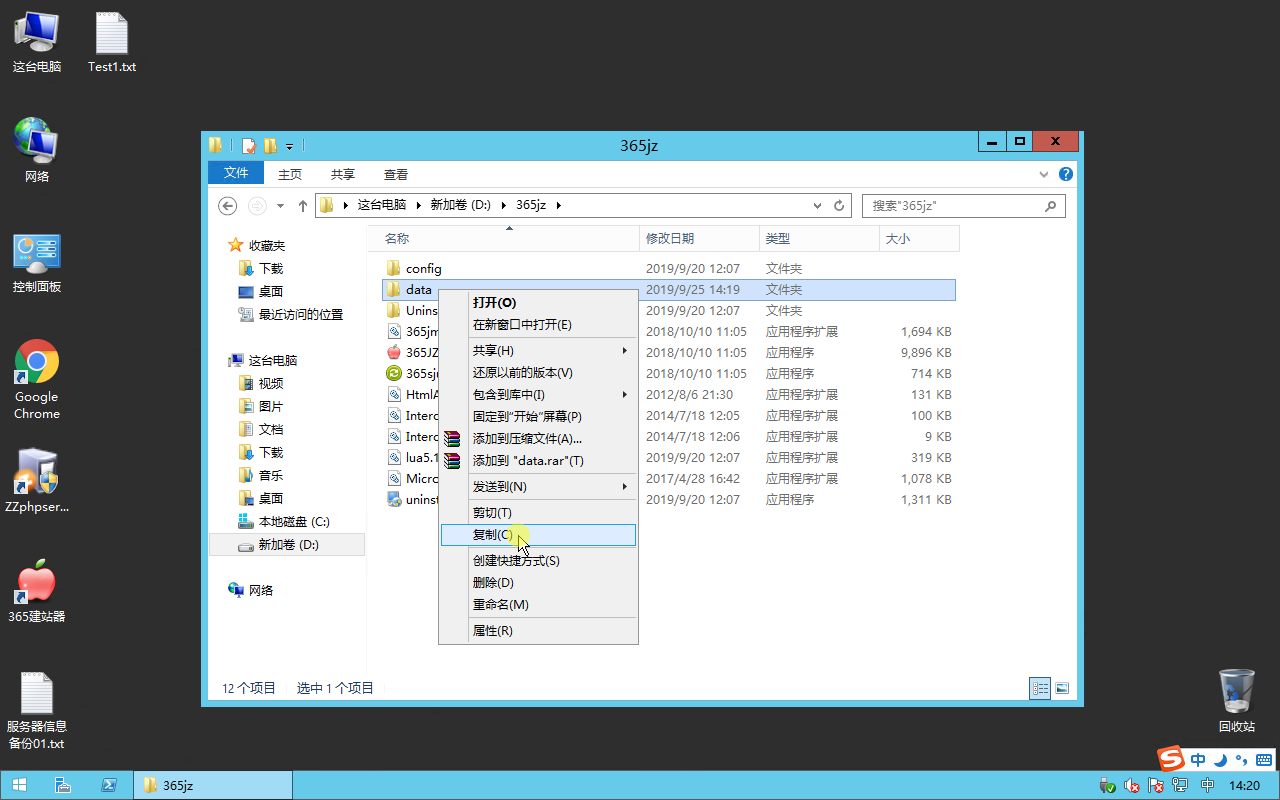The height and width of the screenshot is (800, 1280).
Task: Launch Google Chrome desktop shortcut
Action: click(36, 380)
